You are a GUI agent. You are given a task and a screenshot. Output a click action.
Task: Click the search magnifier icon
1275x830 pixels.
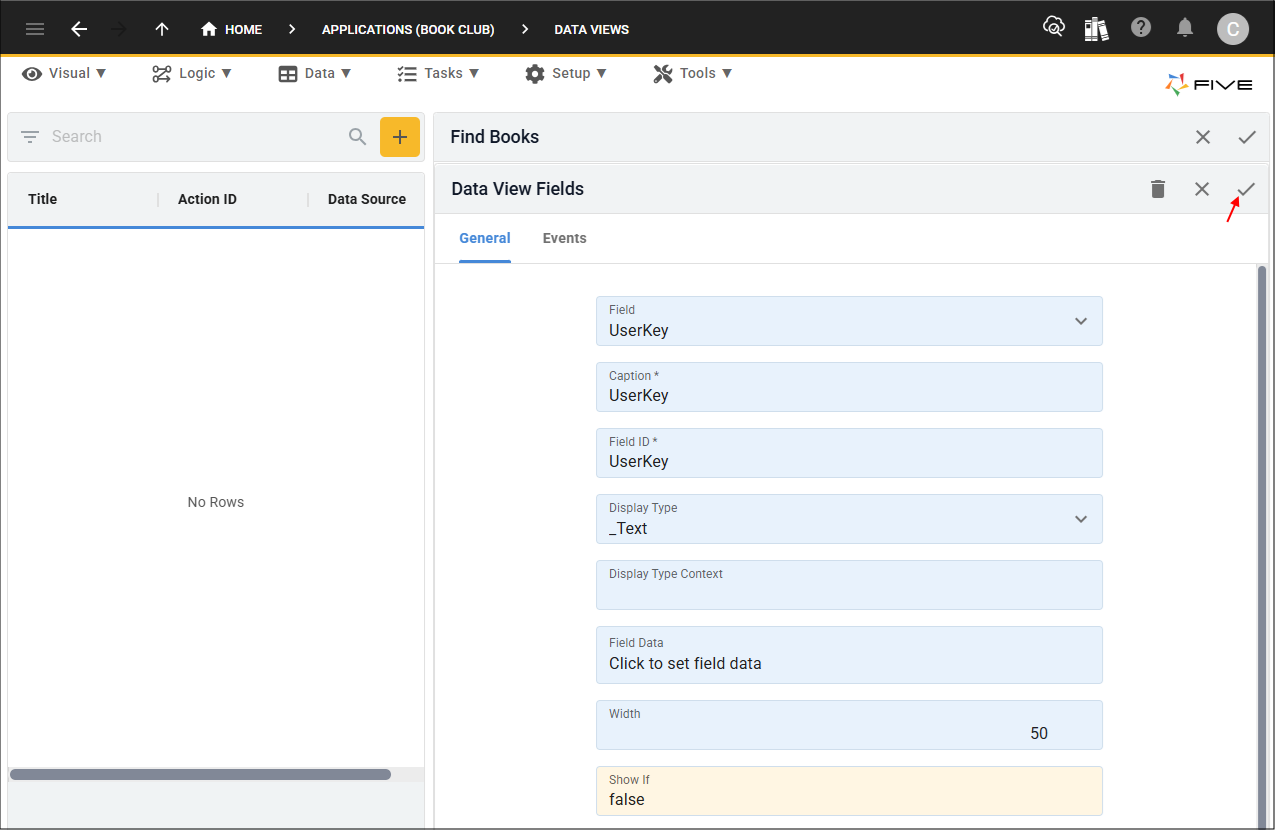click(358, 137)
